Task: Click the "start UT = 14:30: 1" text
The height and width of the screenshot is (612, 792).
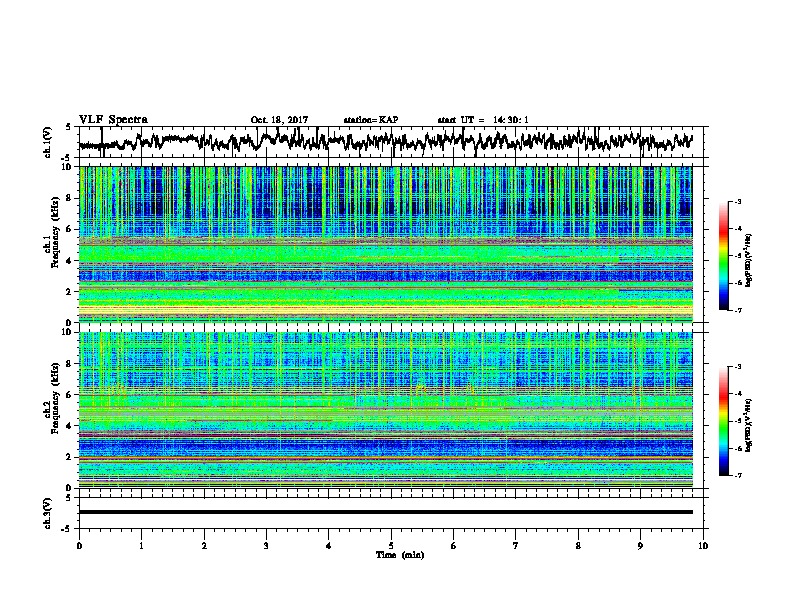Action: 483,120
